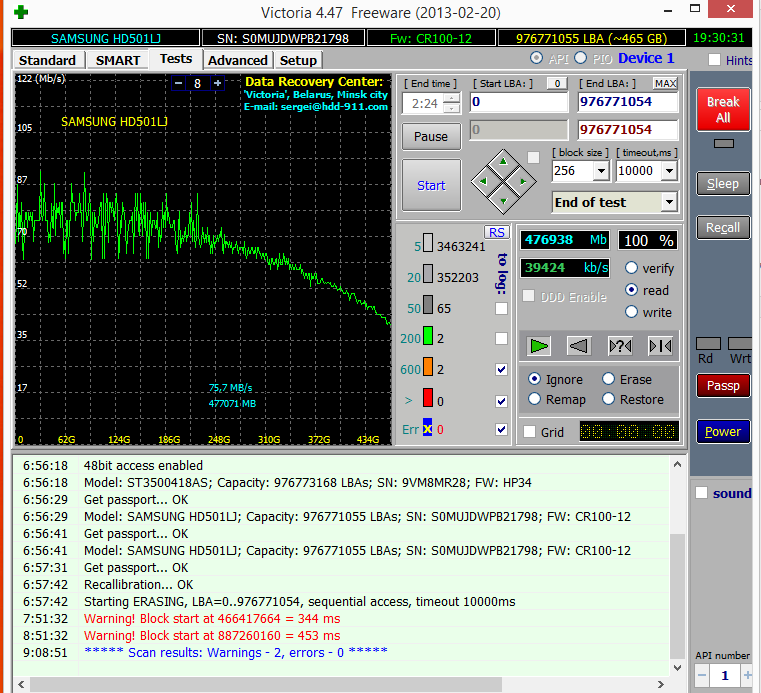Click the Start LBA input field

coord(518,102)
